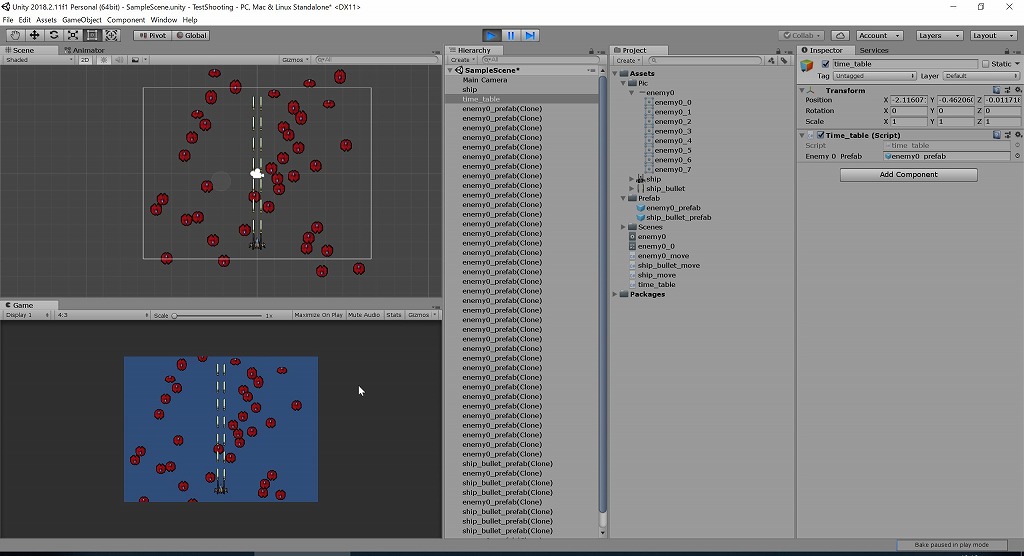1024x556 pixels.
Task: Click the Position X value field
Action: point(908,100)
